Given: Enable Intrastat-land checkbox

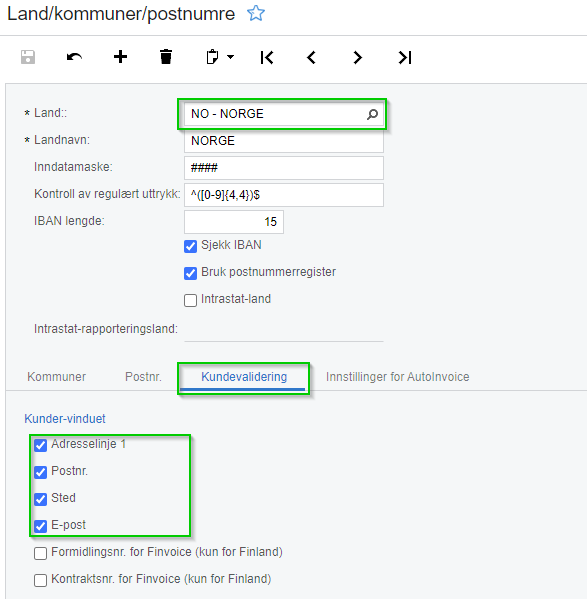Looking at the screenshot, I should pos(191,300).
